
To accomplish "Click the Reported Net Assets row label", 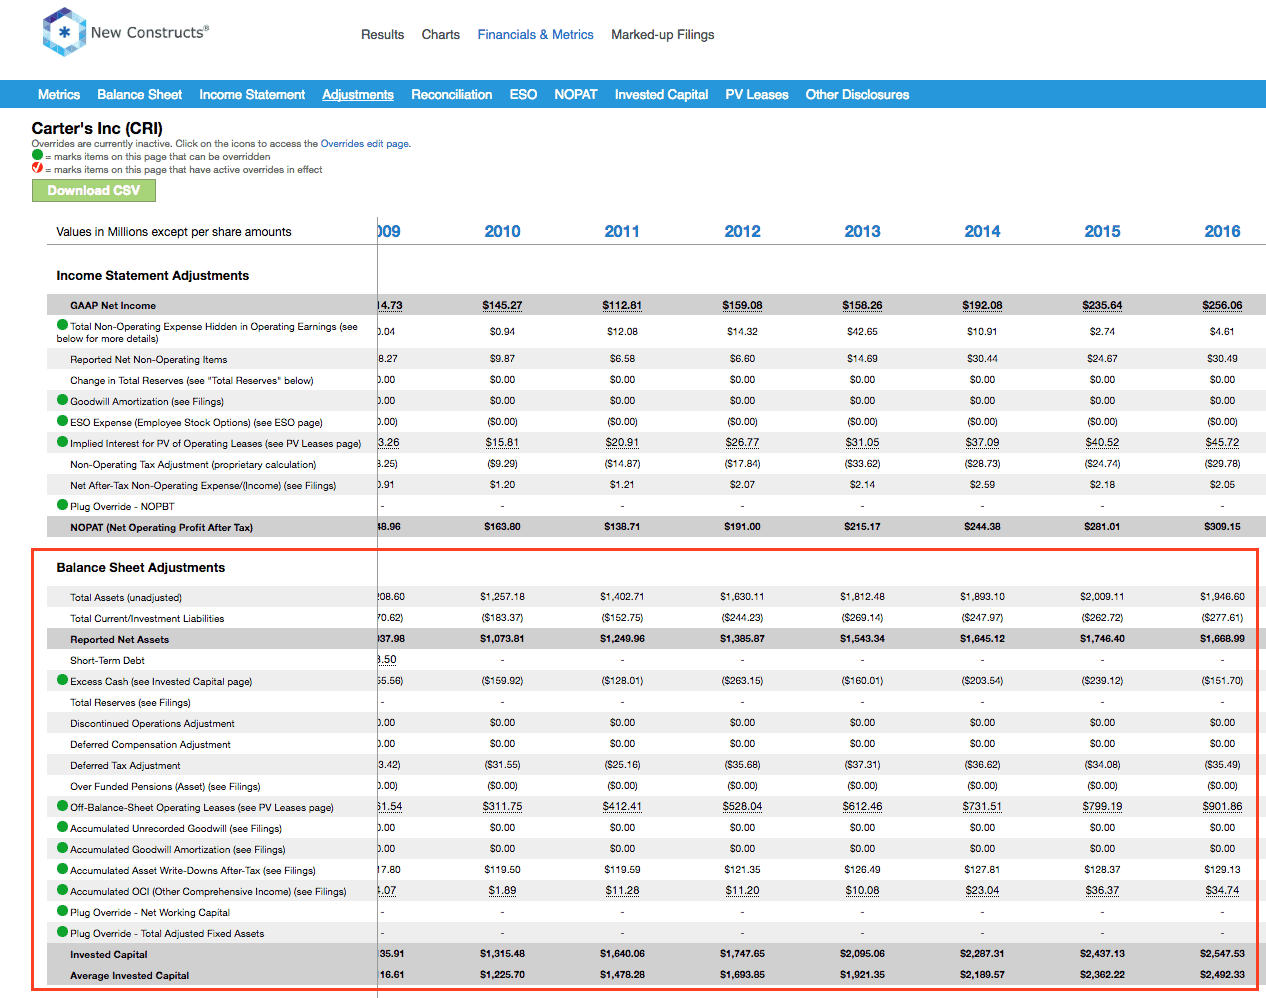I will pyautogui.click(x=119, y=639).
